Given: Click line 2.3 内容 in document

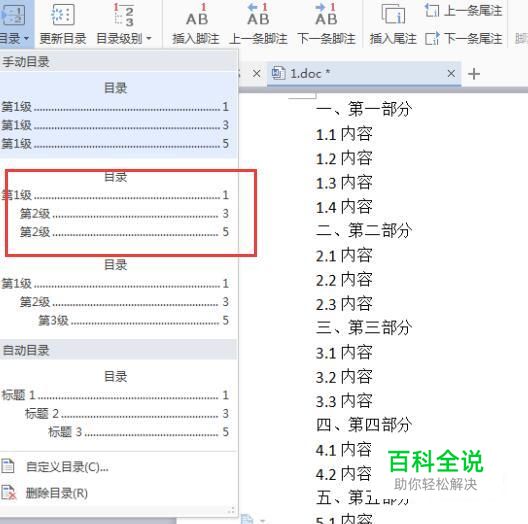Looking at the screenshot, I should tap(344, 304).
